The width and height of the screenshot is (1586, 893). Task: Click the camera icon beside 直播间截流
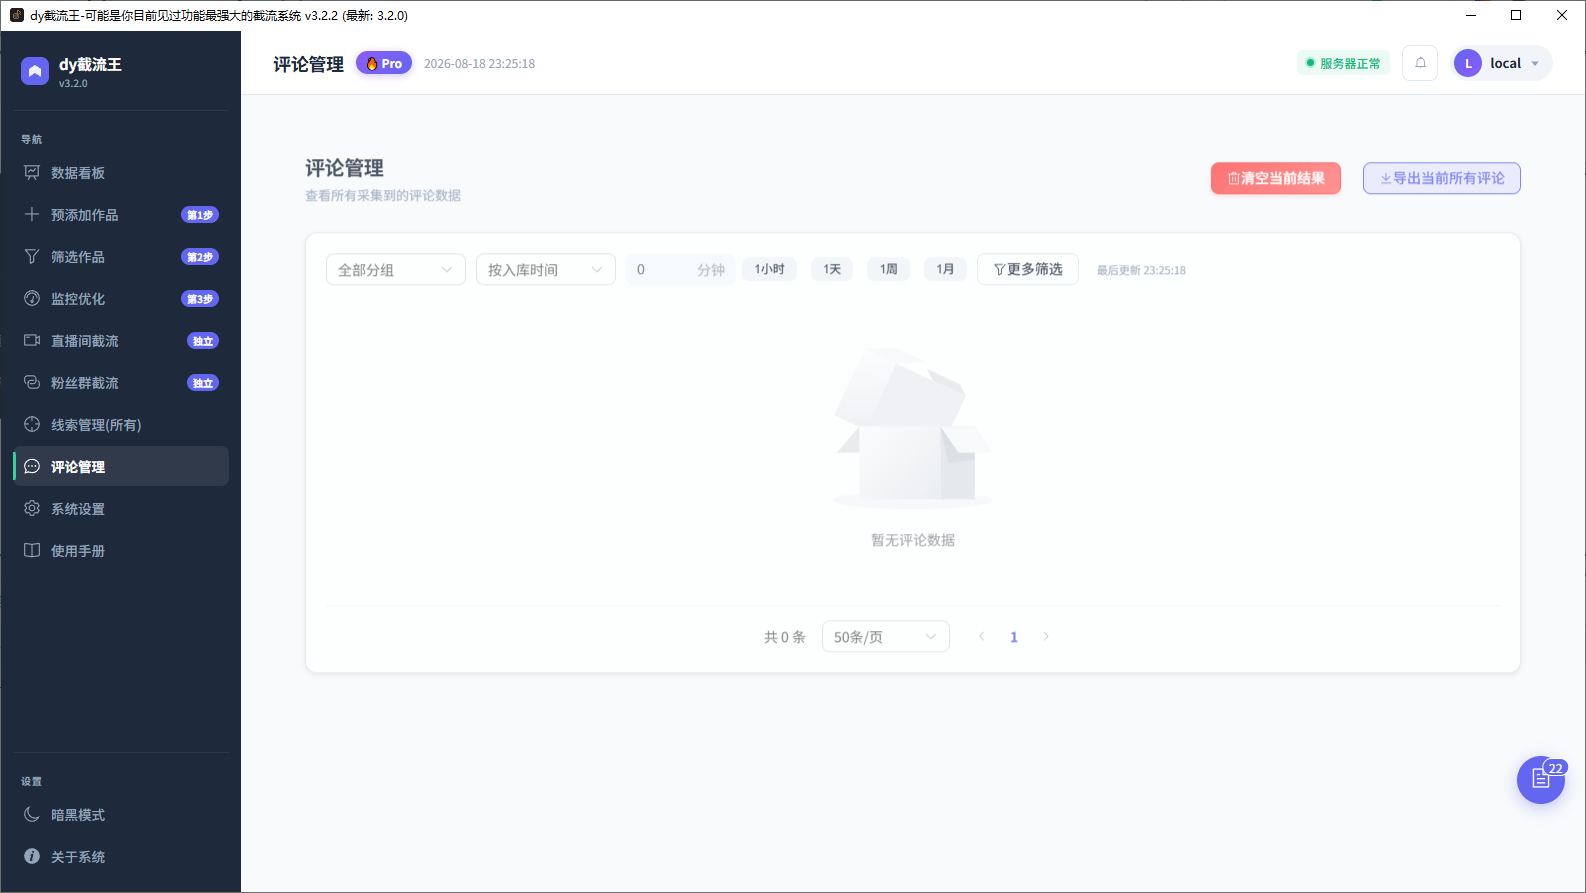(32, 341)
